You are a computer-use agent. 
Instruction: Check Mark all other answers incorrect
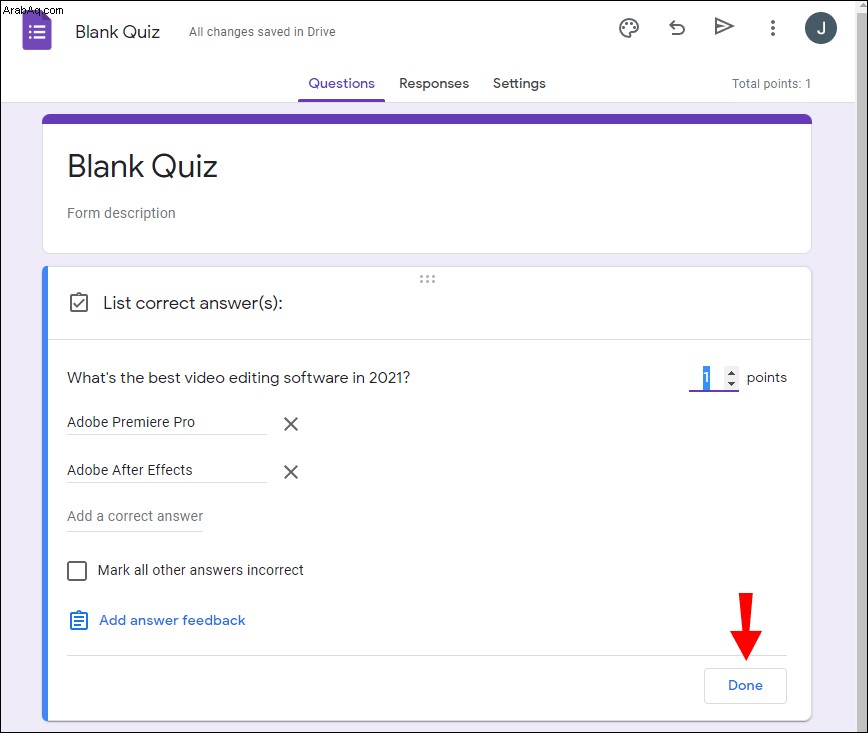point(77,570)
